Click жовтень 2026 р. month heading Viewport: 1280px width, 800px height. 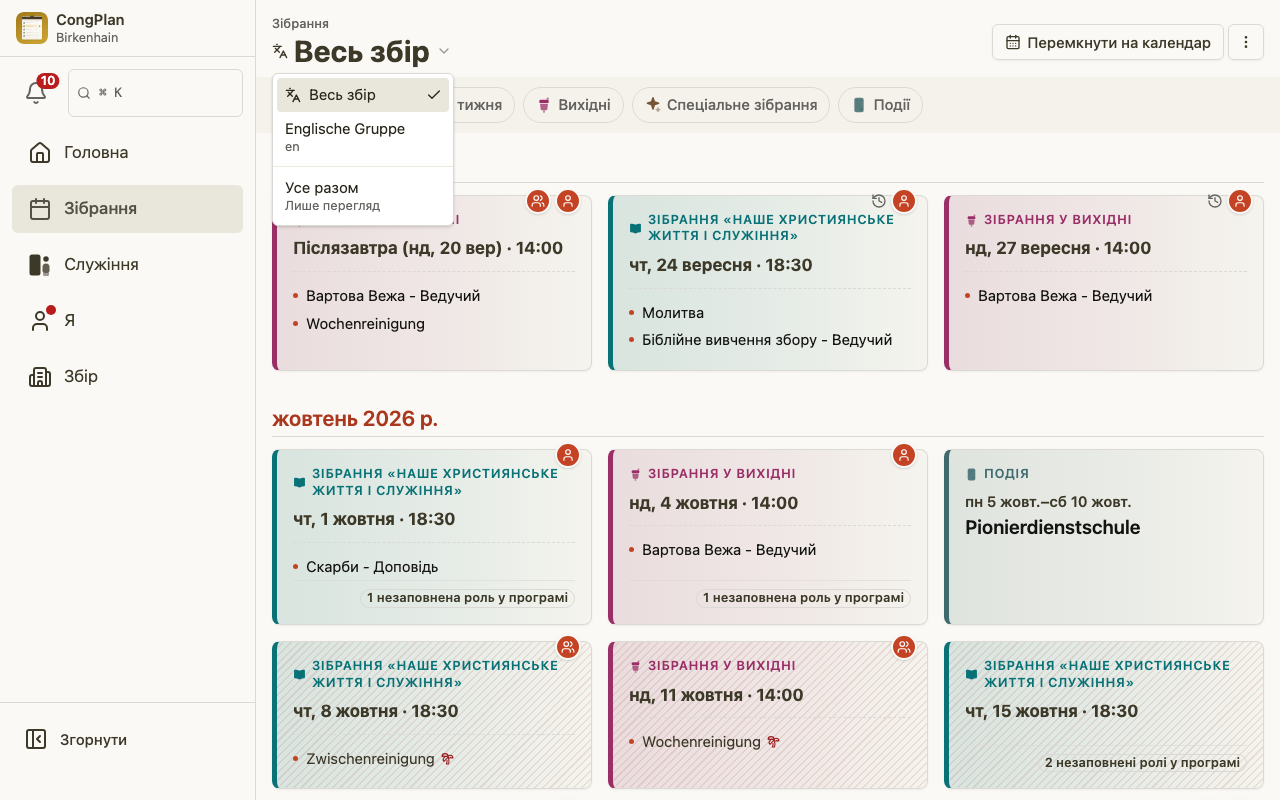click(x=355, y=419)
